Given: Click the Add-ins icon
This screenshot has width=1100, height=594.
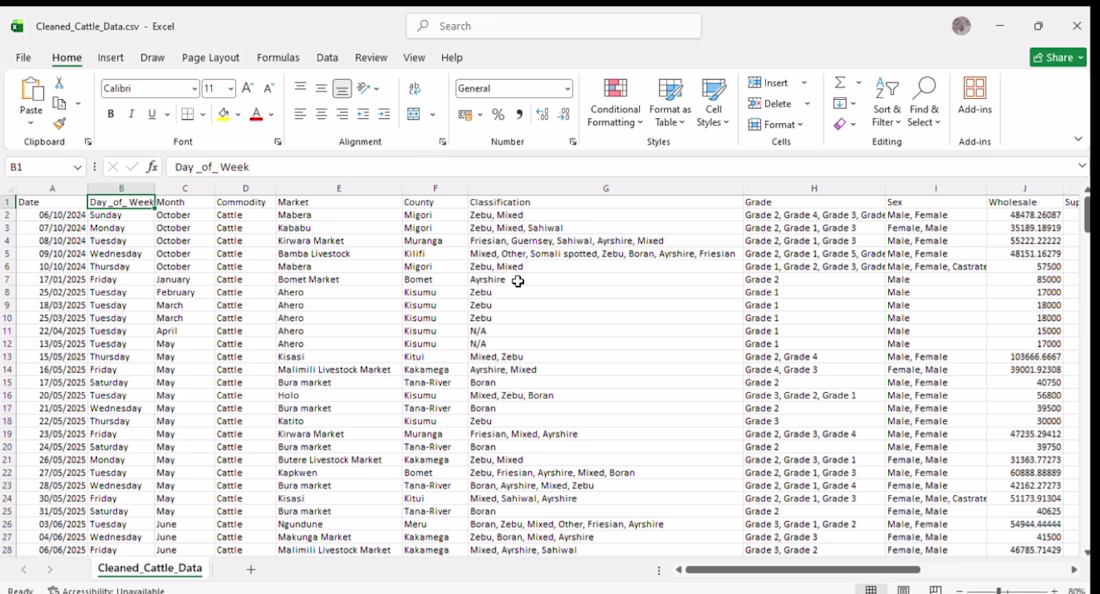Looking at the screenshot, I should tap(974, 96).
